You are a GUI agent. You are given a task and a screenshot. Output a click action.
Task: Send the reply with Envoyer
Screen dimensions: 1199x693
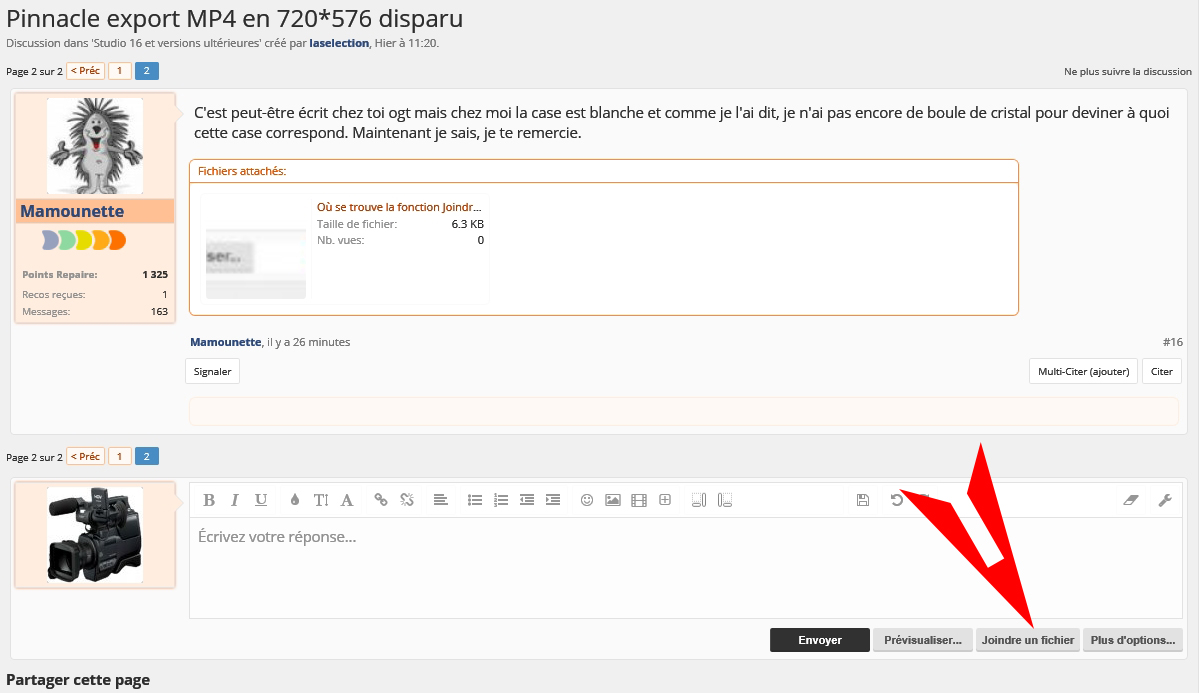point(820,640)
